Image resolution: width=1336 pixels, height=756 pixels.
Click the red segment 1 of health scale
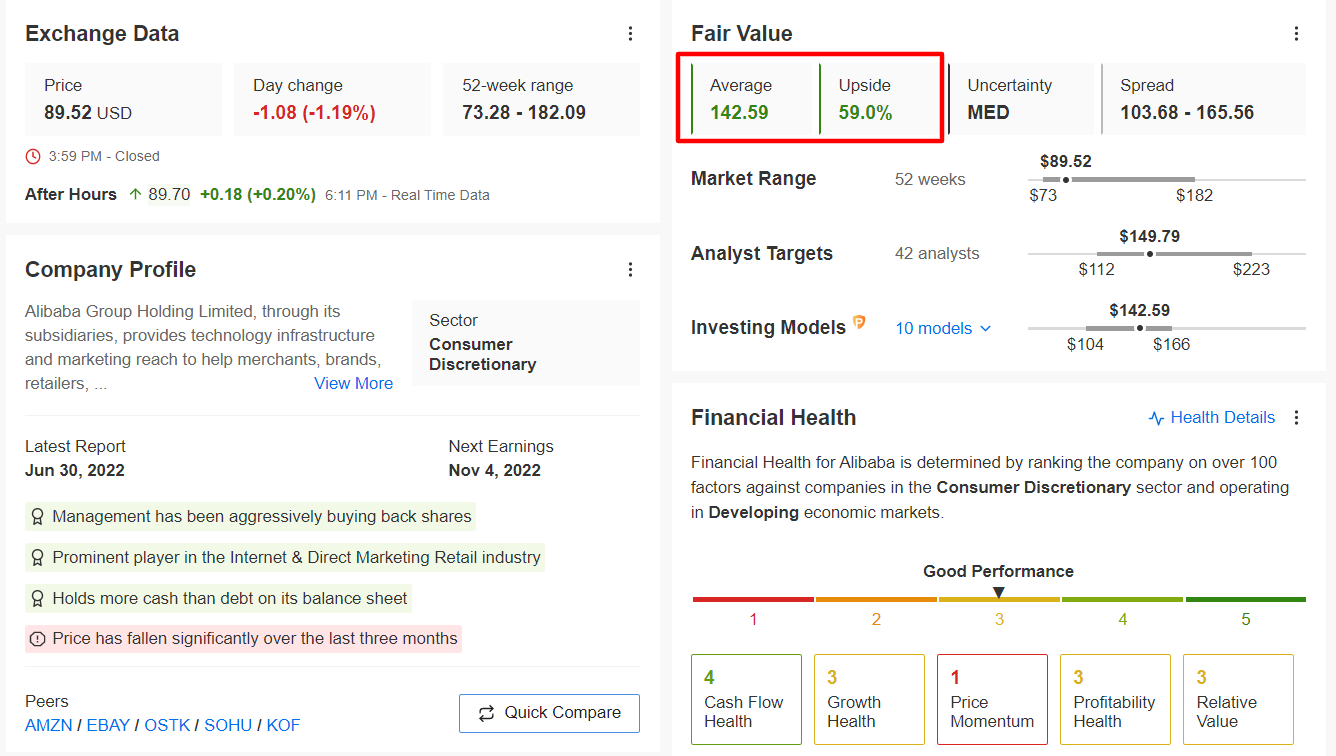(x=753, y=599)
